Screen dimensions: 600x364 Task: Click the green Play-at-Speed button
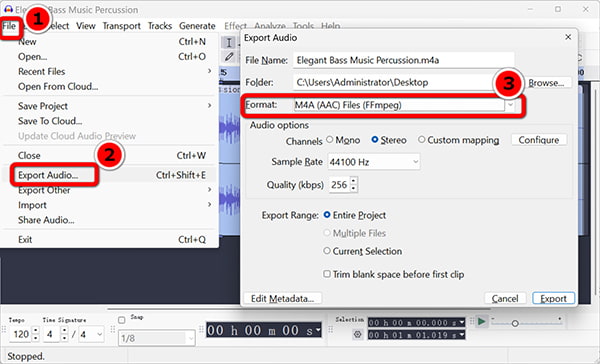482,322
